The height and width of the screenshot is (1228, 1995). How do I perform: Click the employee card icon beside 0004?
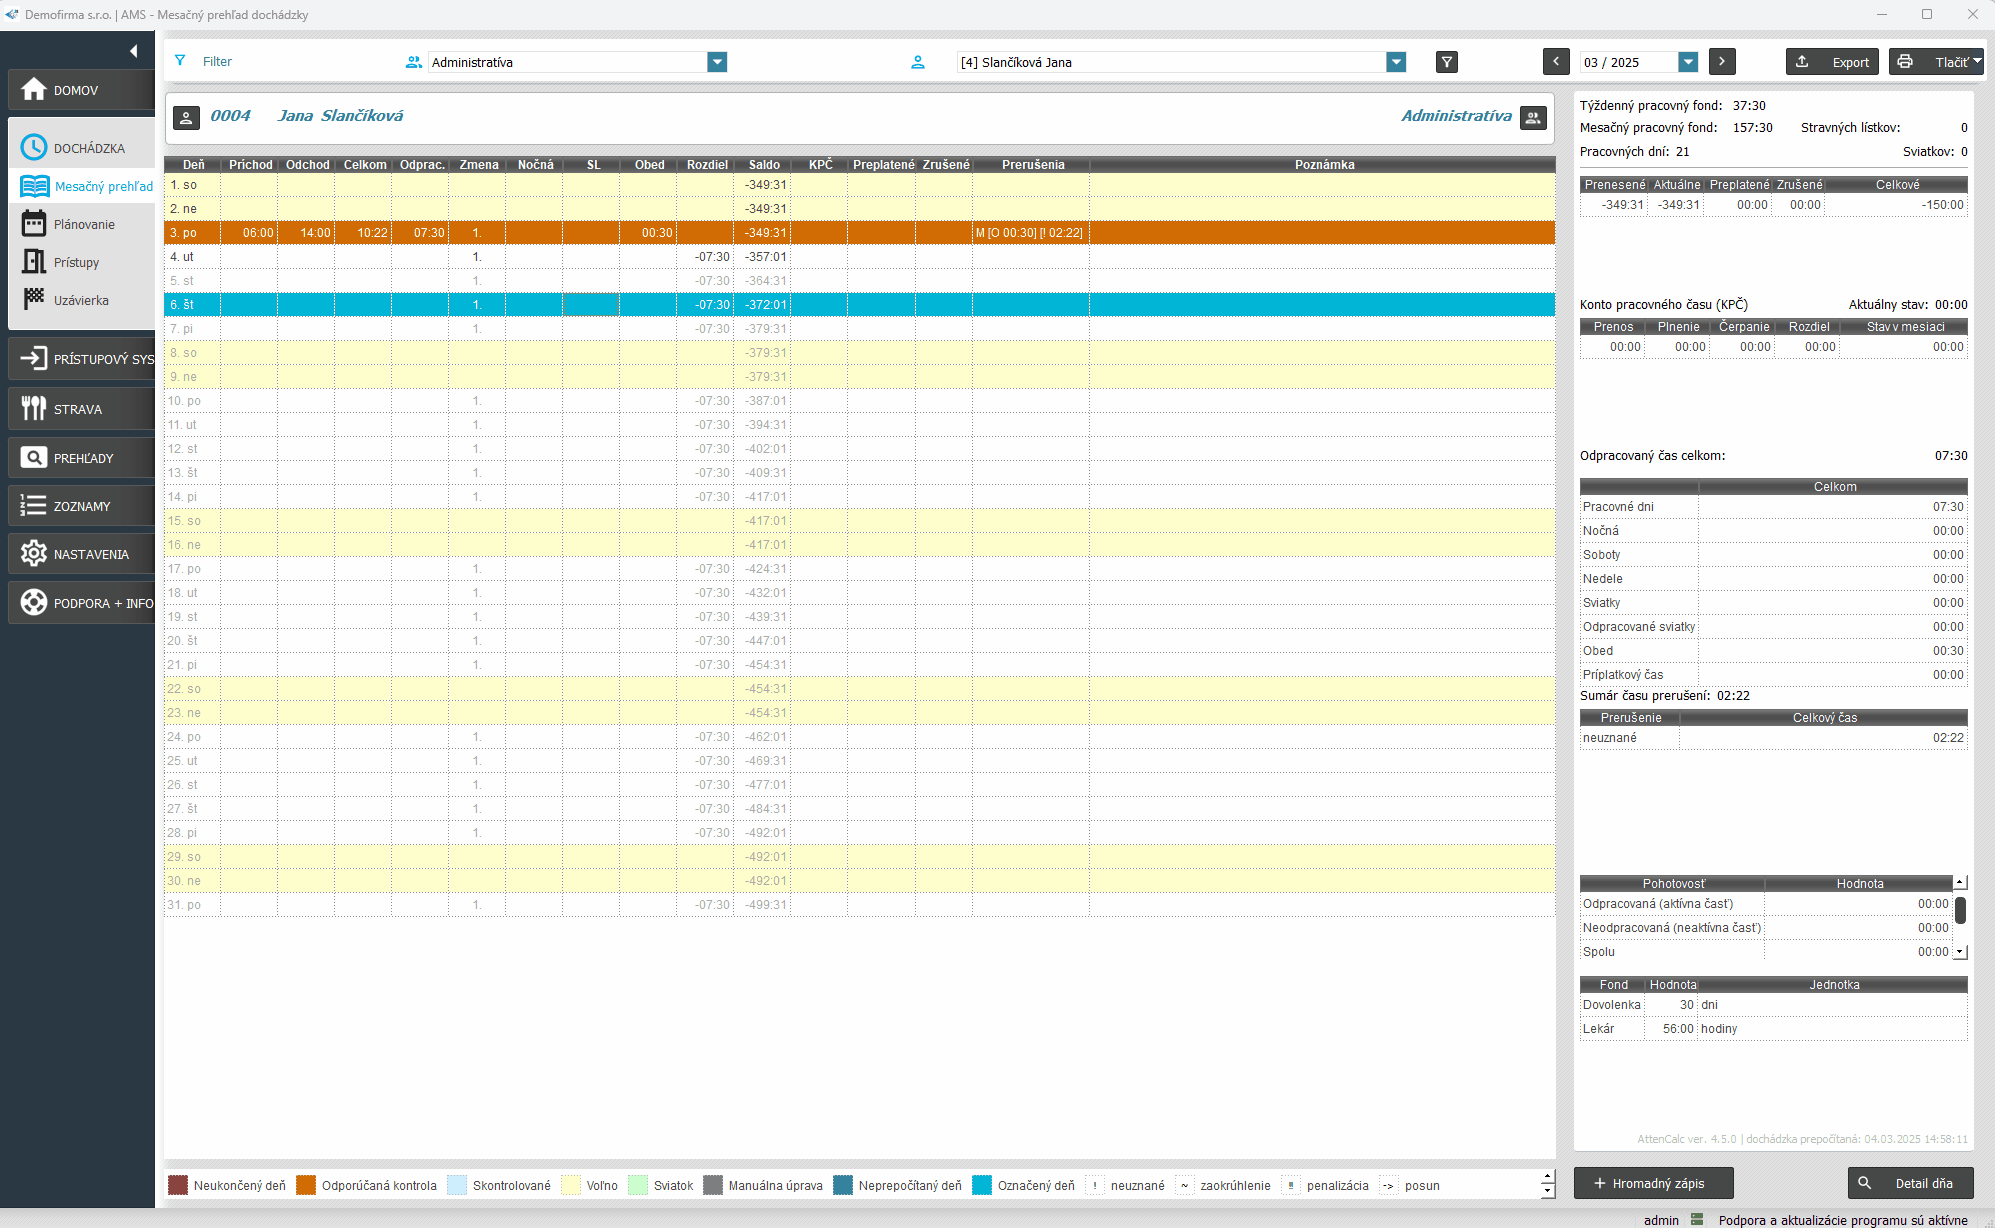[x=186, y=117]
